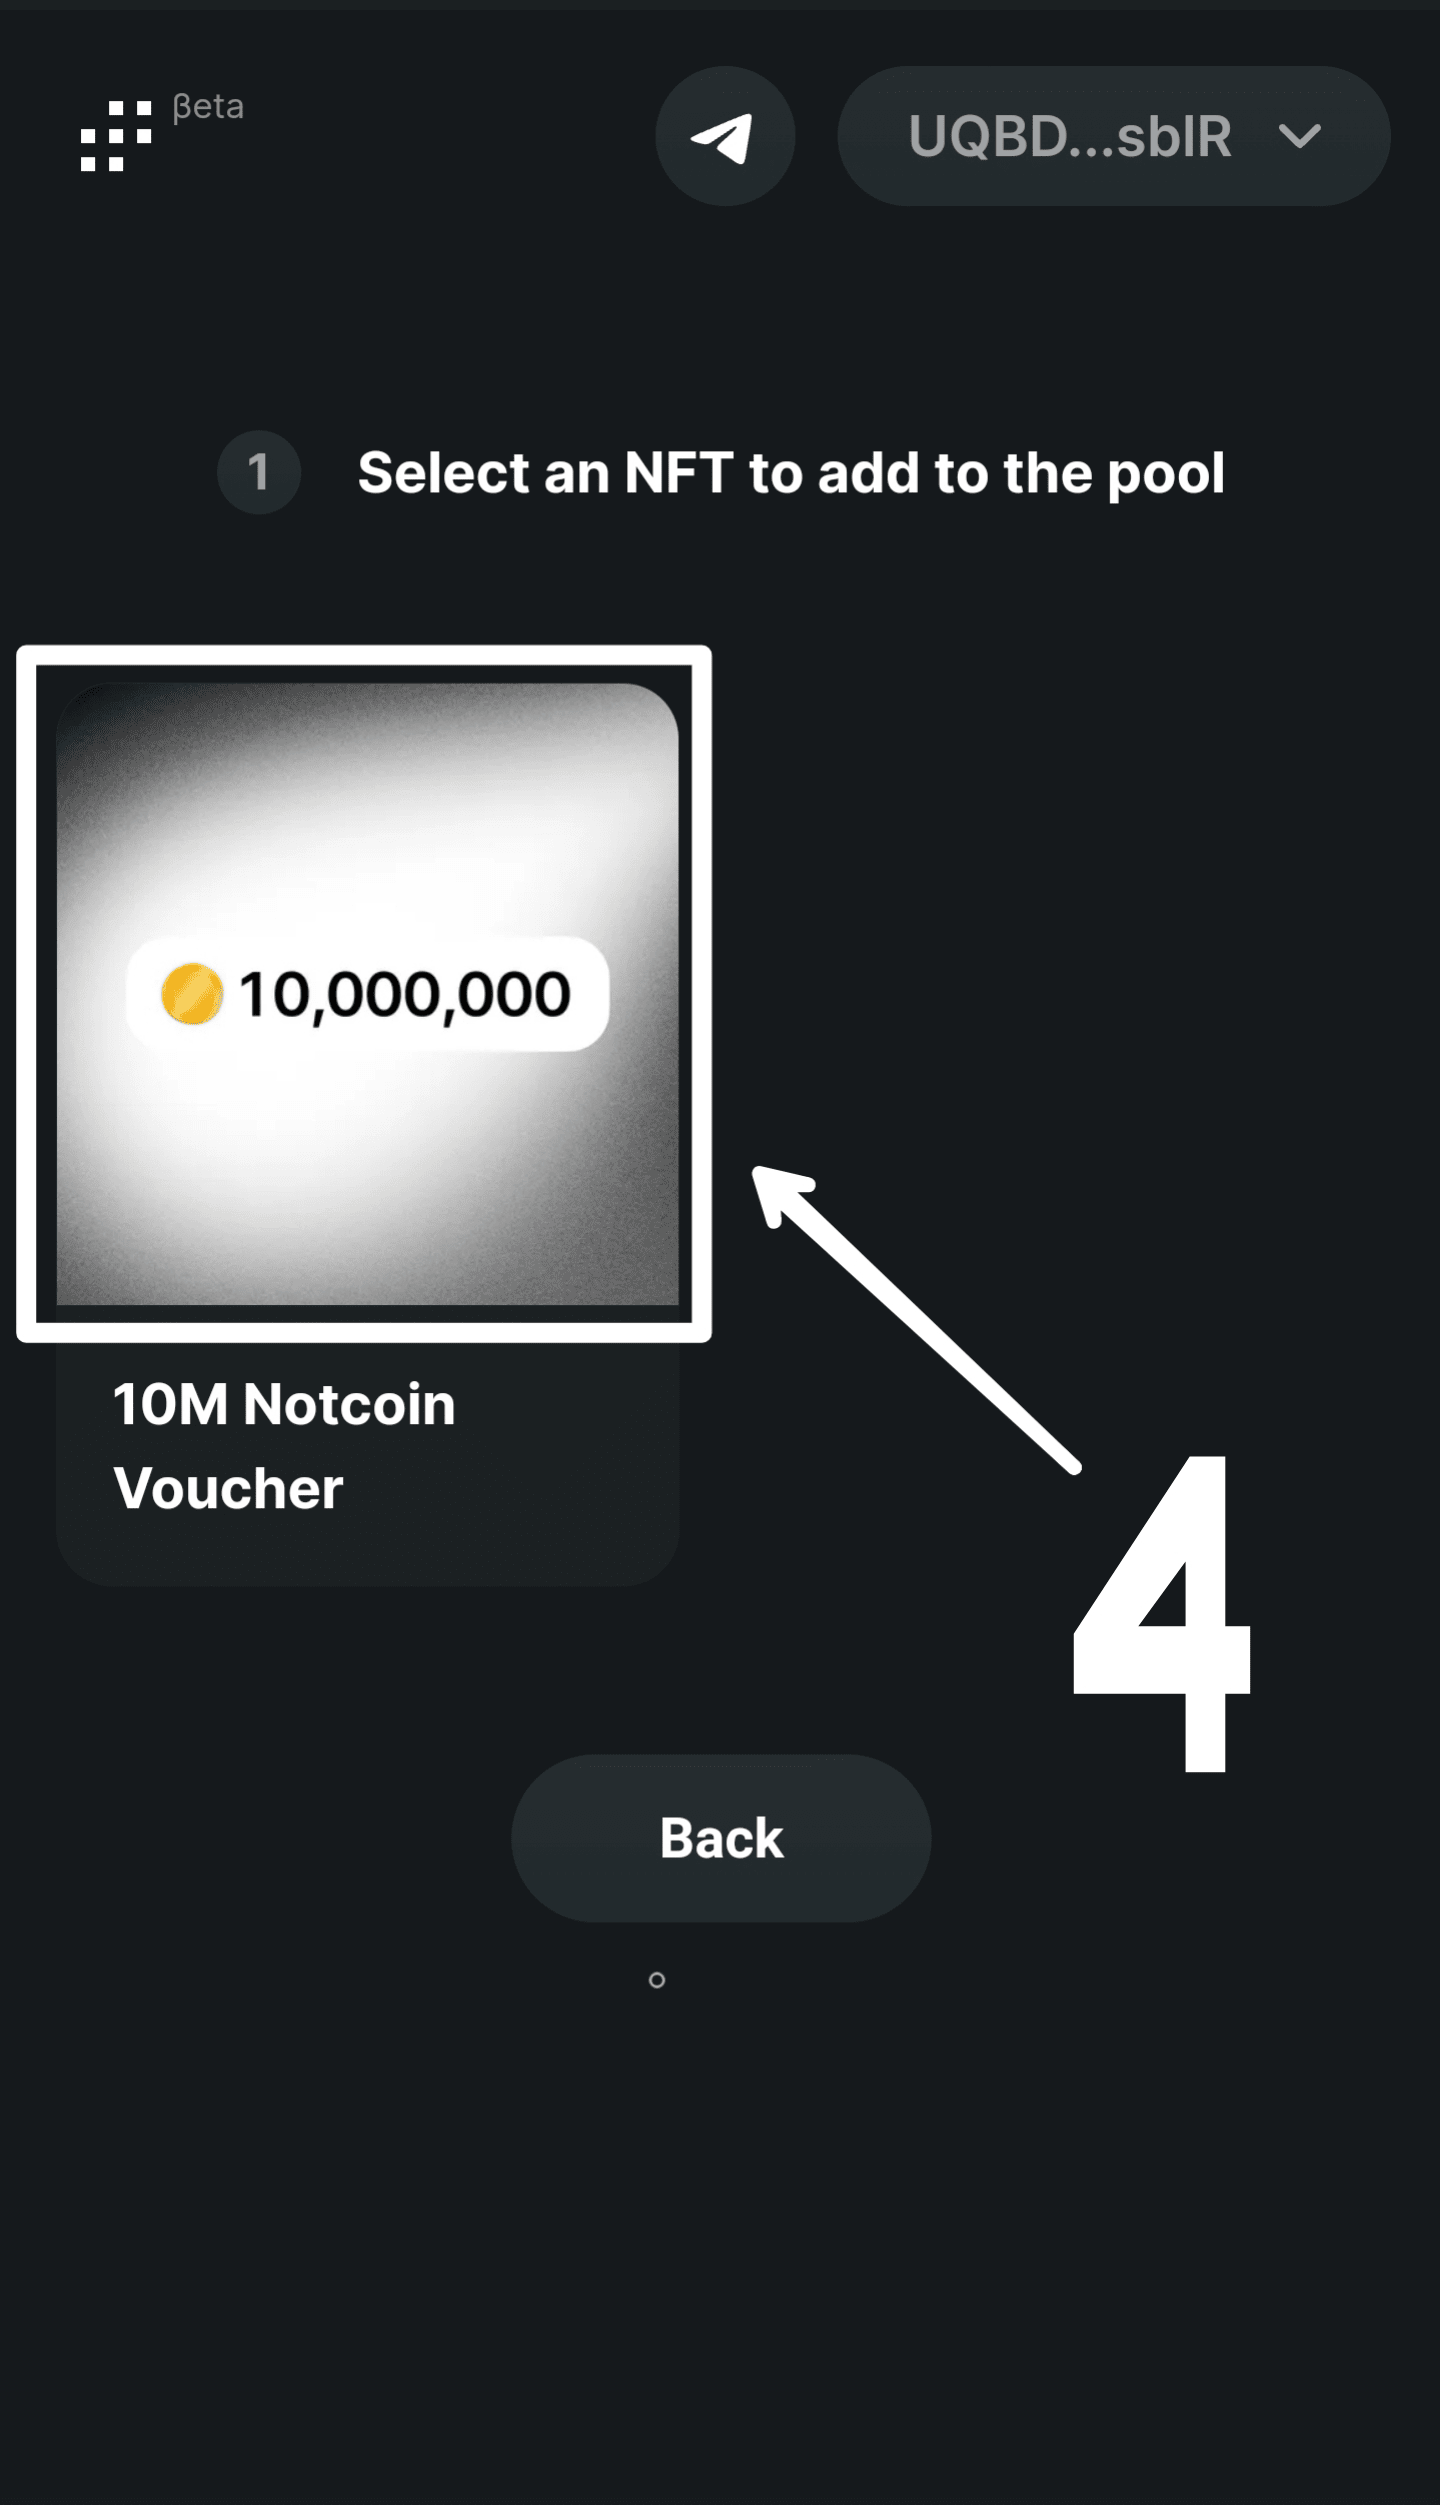Click the step 1 number badge
1440x2505 pixels.
[259, 472]
